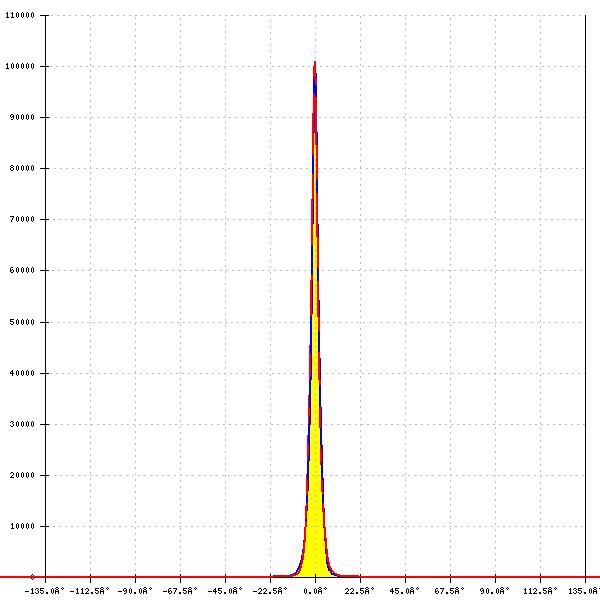Select the 80000 y-axis label
600x600 pixels.
22,168
